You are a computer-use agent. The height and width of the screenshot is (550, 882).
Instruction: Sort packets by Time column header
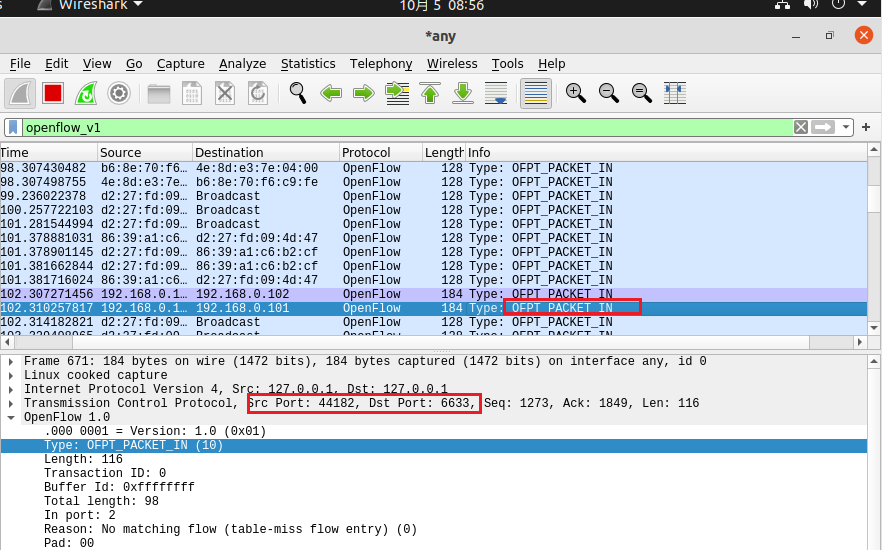point(48,152)
